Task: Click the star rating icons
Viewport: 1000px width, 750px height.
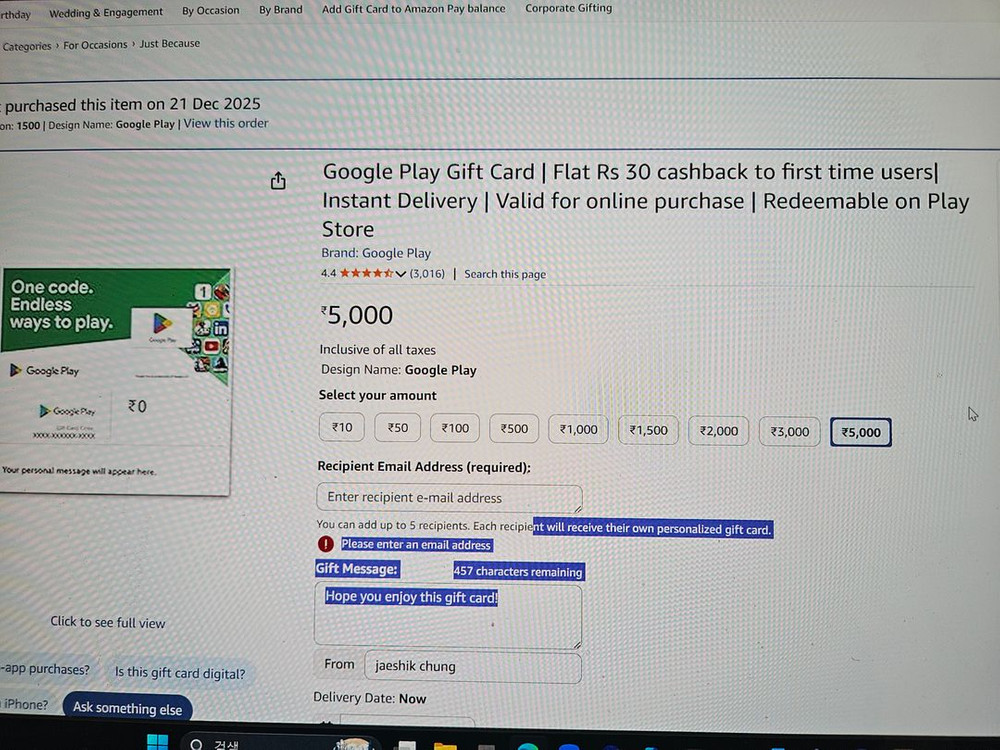Action: [x=366, y=274]
